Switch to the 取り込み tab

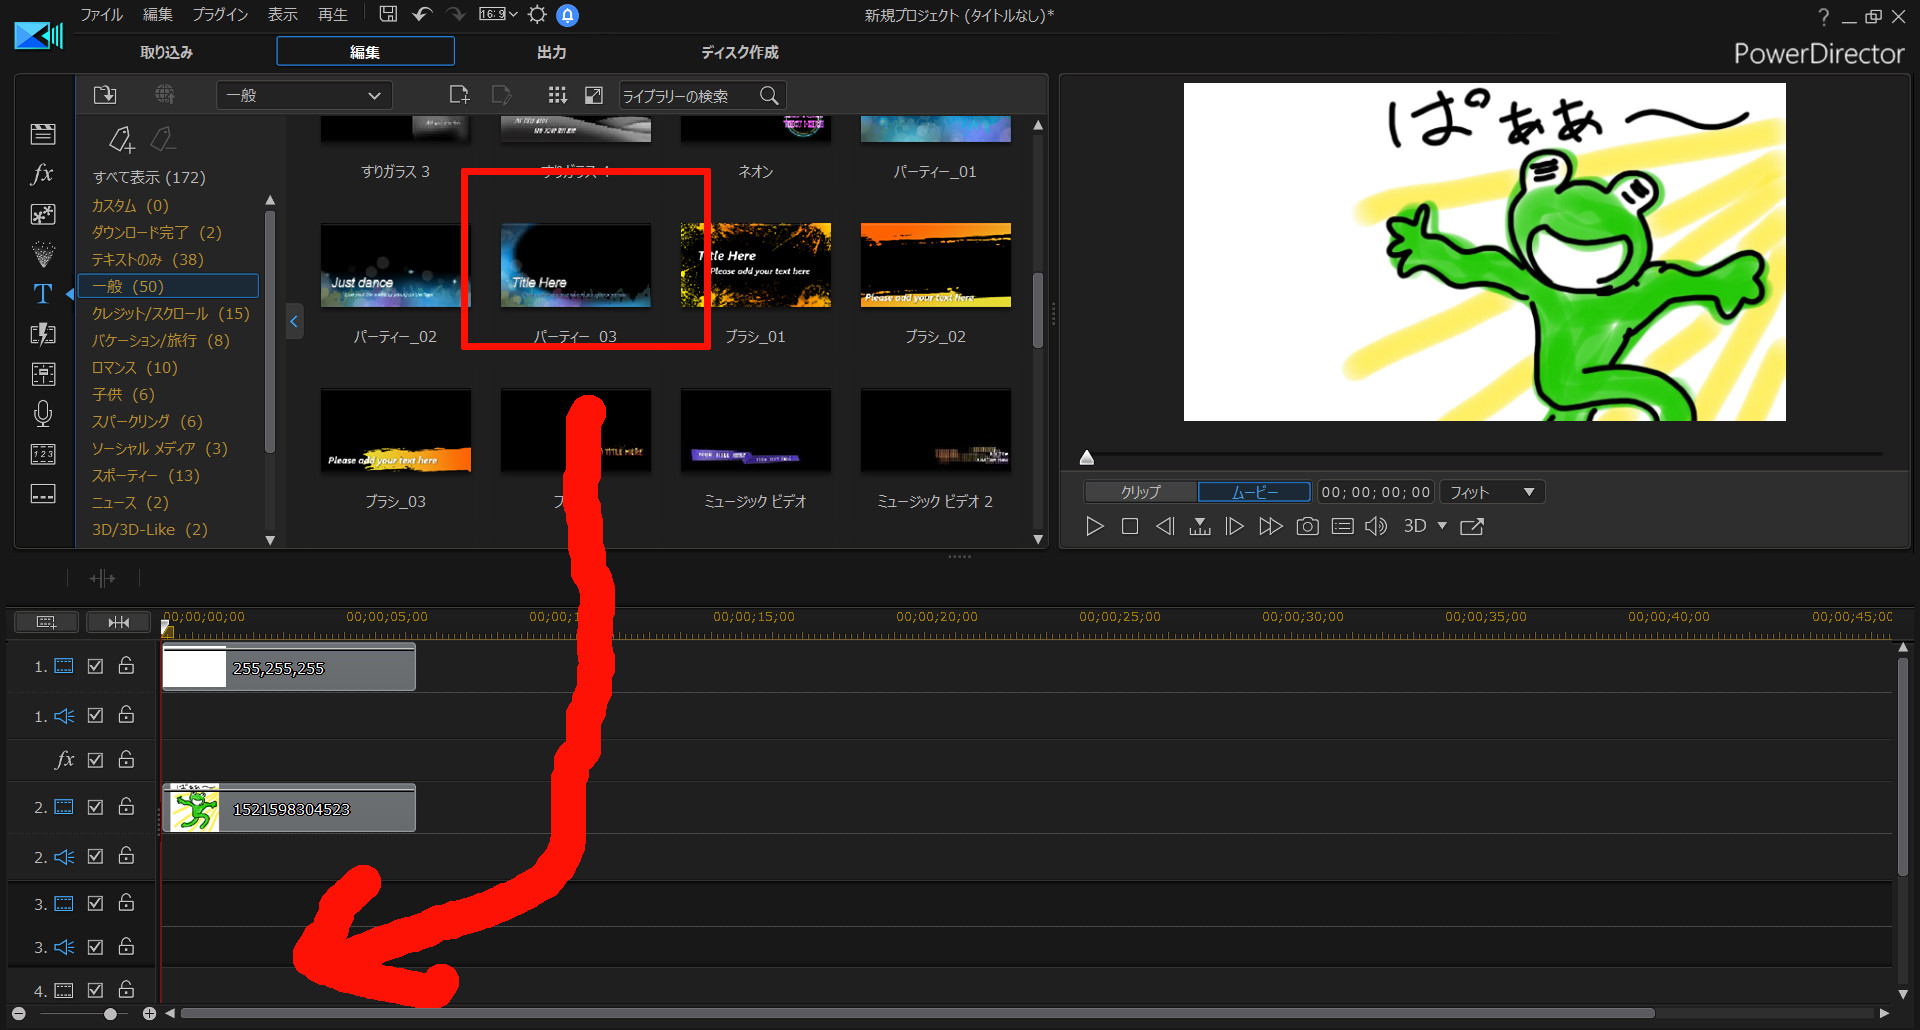coord(166,52)
